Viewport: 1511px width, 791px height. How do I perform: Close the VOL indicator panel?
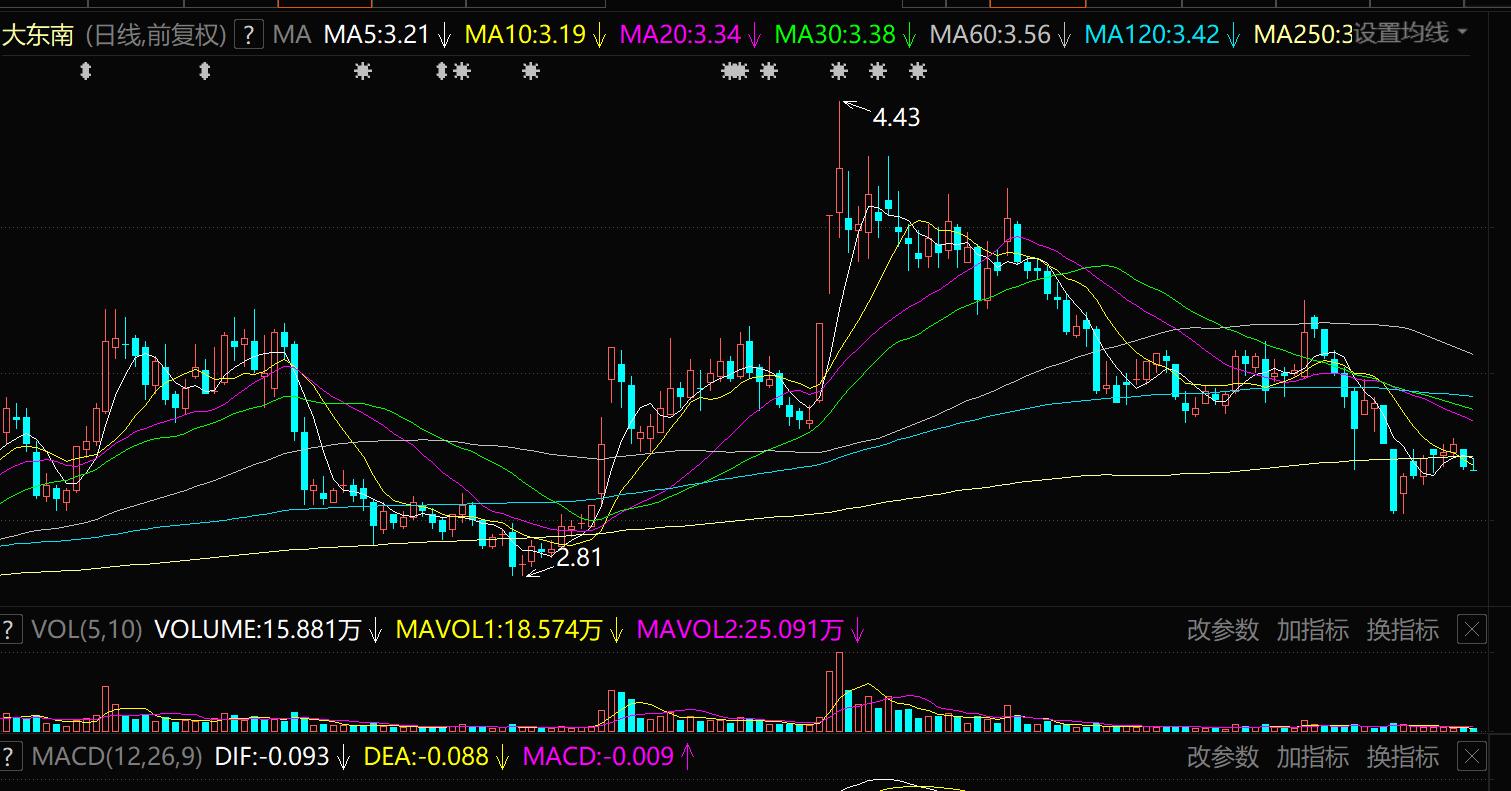pyautogui.click(x=1472, y=630)
